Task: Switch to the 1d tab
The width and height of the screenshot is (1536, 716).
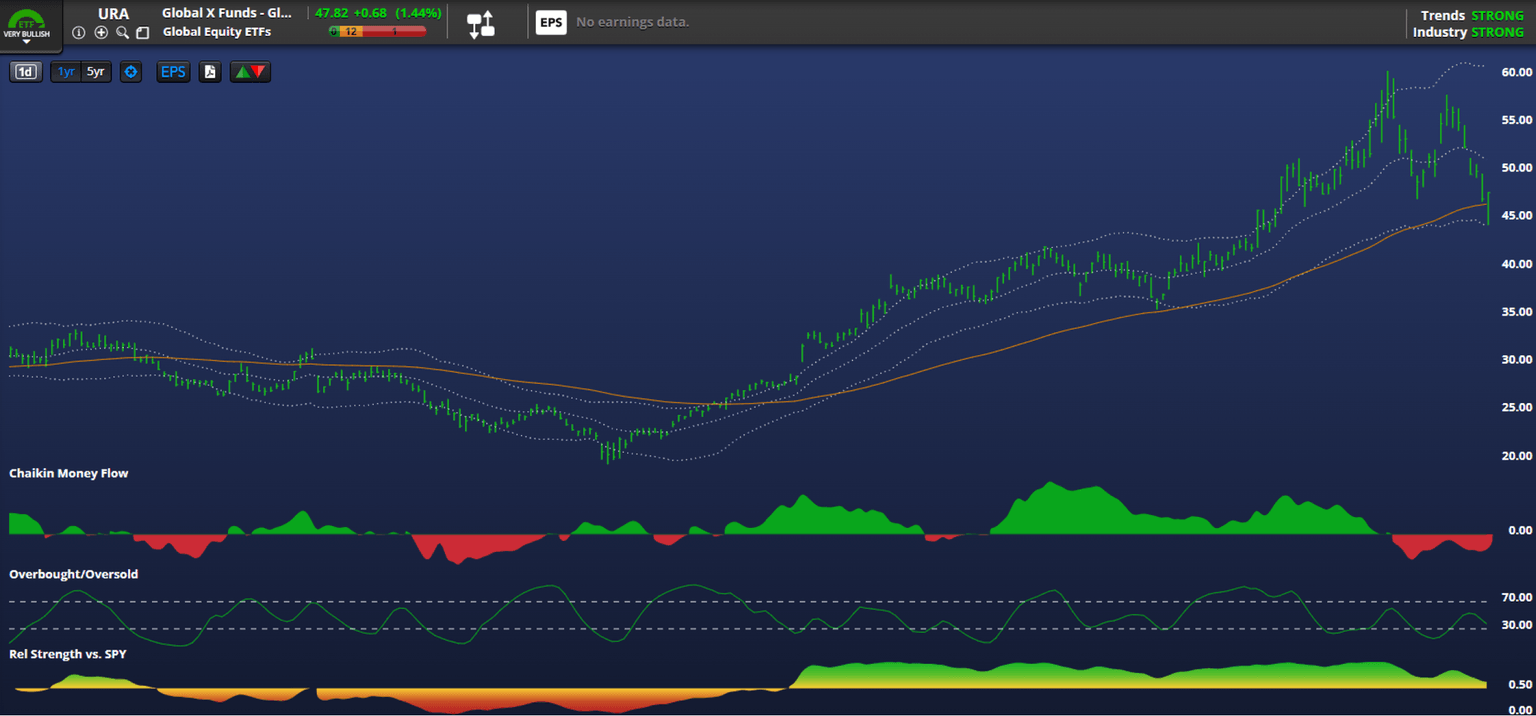Action: [25, 71]
